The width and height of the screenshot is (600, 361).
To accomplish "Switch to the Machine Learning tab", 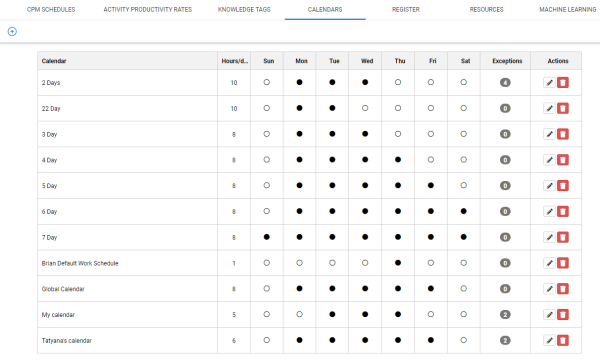I will 567,10.
